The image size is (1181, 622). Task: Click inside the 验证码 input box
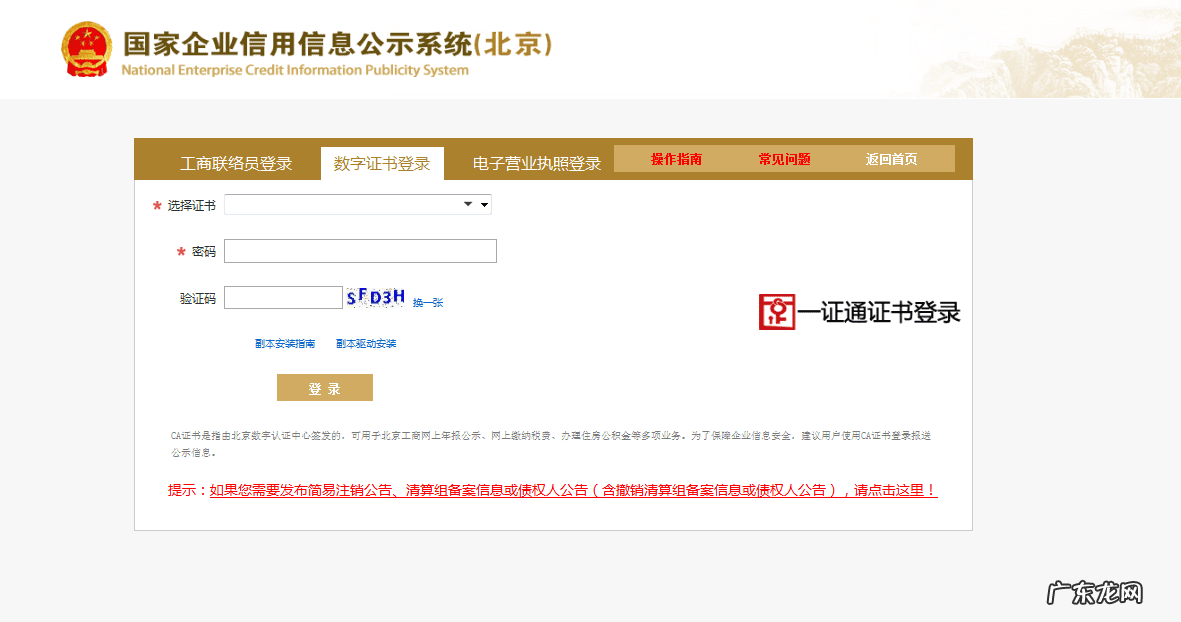283,297
